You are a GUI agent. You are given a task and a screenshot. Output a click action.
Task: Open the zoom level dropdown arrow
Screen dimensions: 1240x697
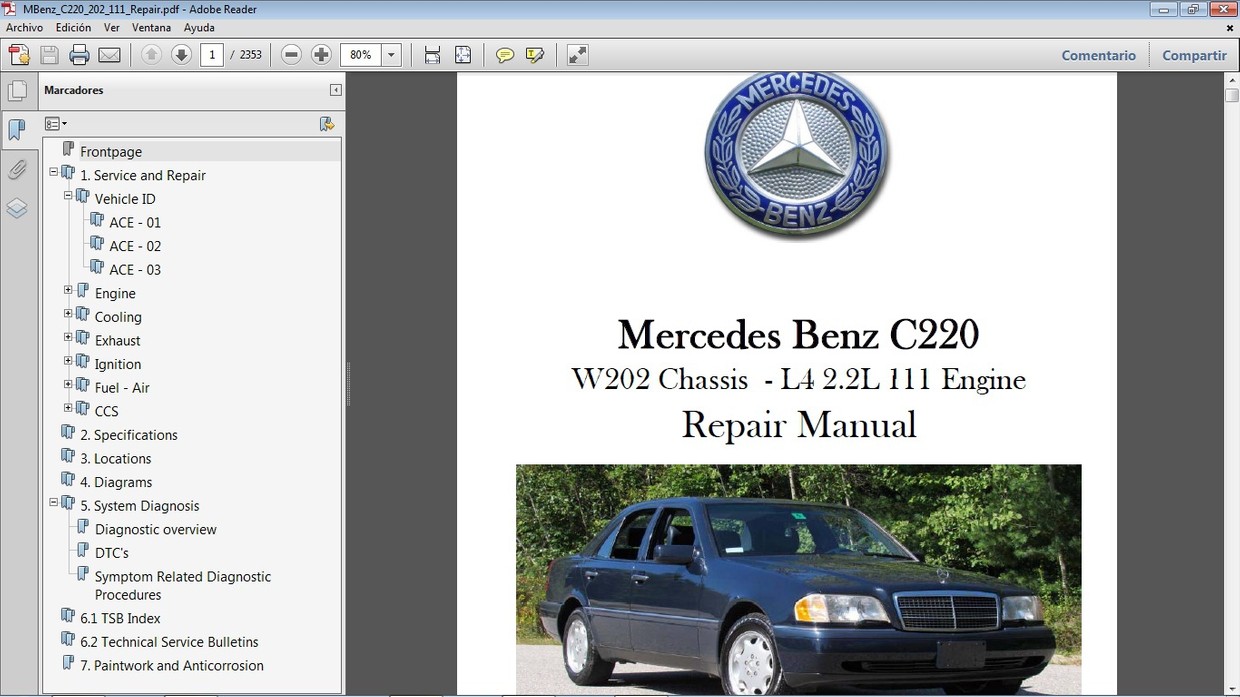[392, 55]
